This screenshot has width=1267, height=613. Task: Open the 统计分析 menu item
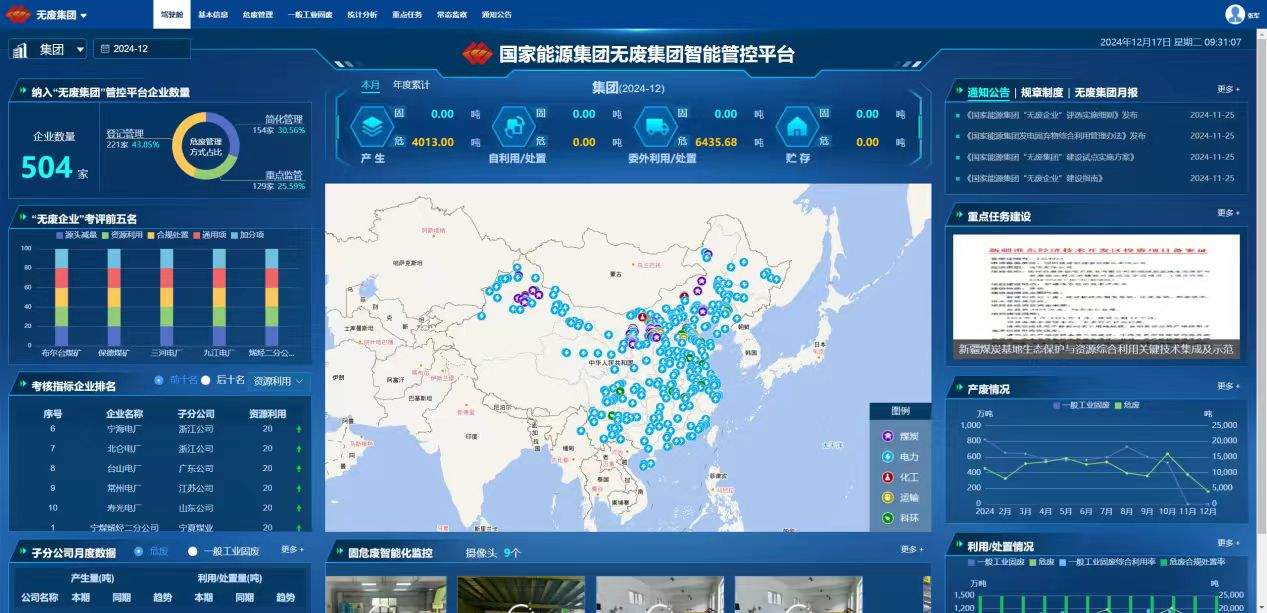point(362,15)
